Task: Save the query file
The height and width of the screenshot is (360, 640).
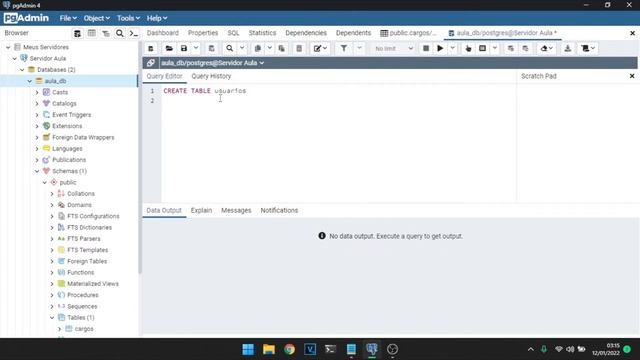Action: (184, 49)
